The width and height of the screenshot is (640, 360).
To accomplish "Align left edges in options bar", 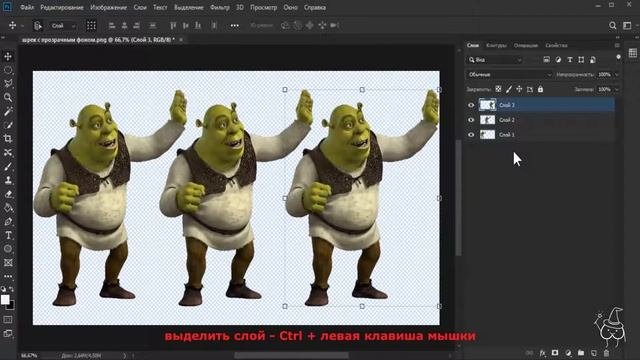I will [111, 25].
